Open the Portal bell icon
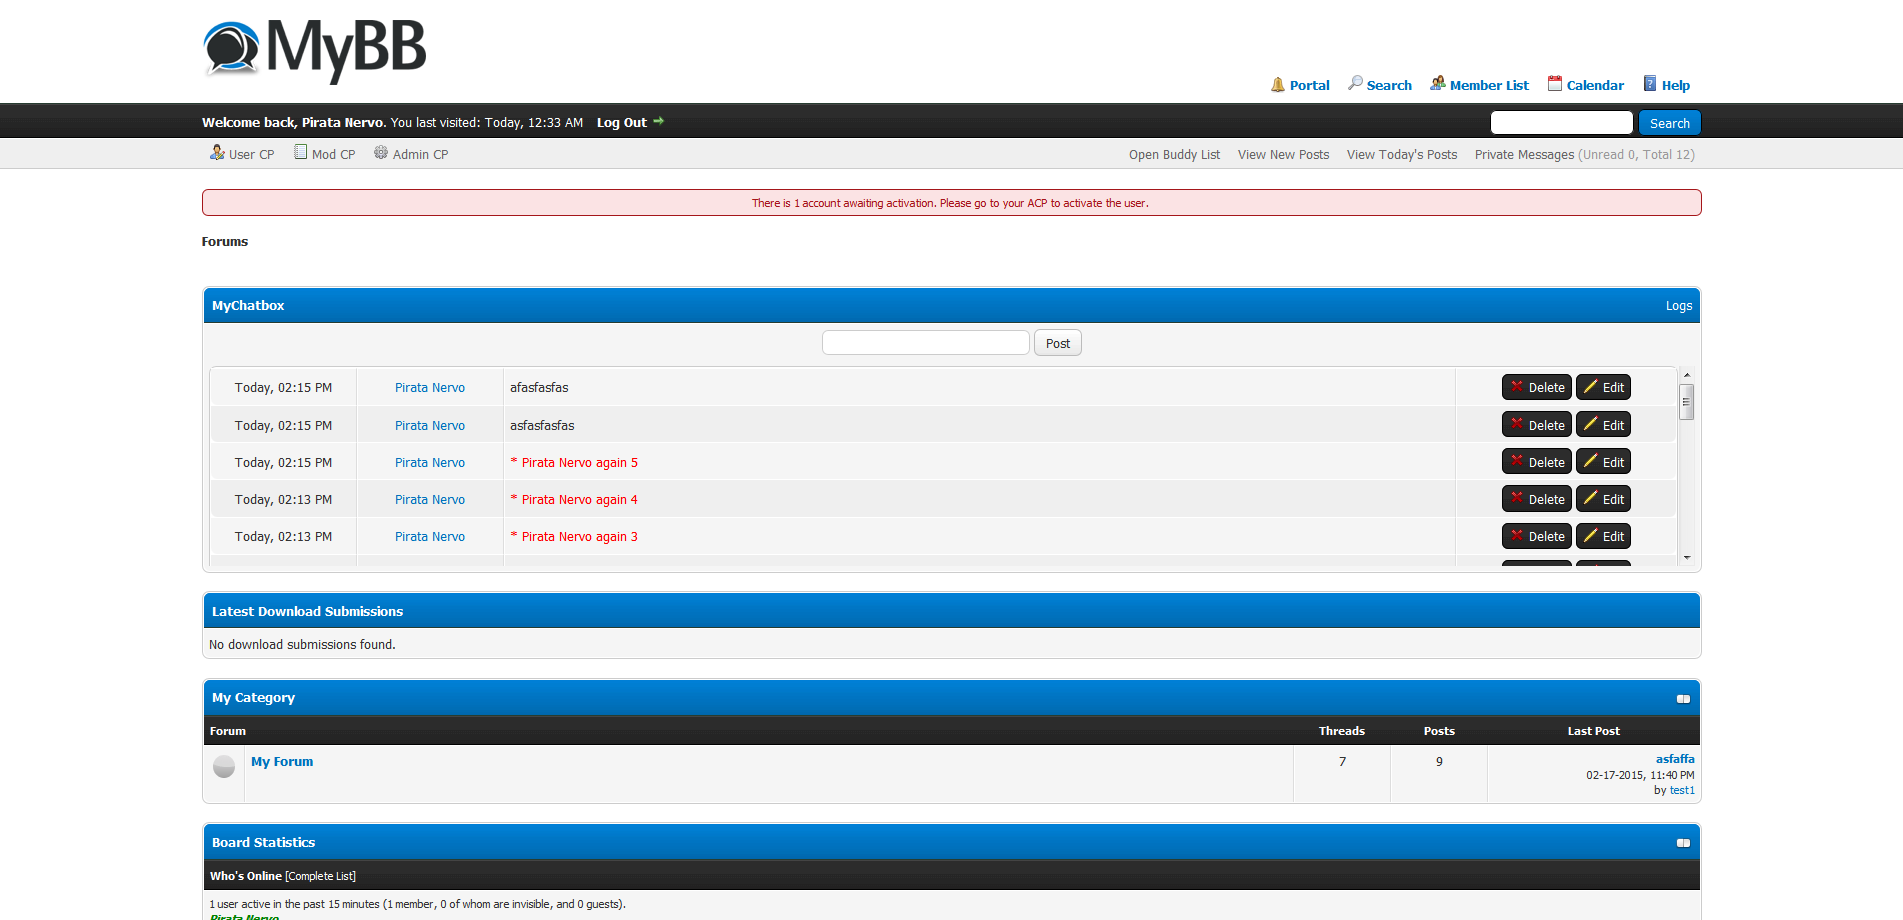1903x920 pixels. click(x=1277, y=84)
